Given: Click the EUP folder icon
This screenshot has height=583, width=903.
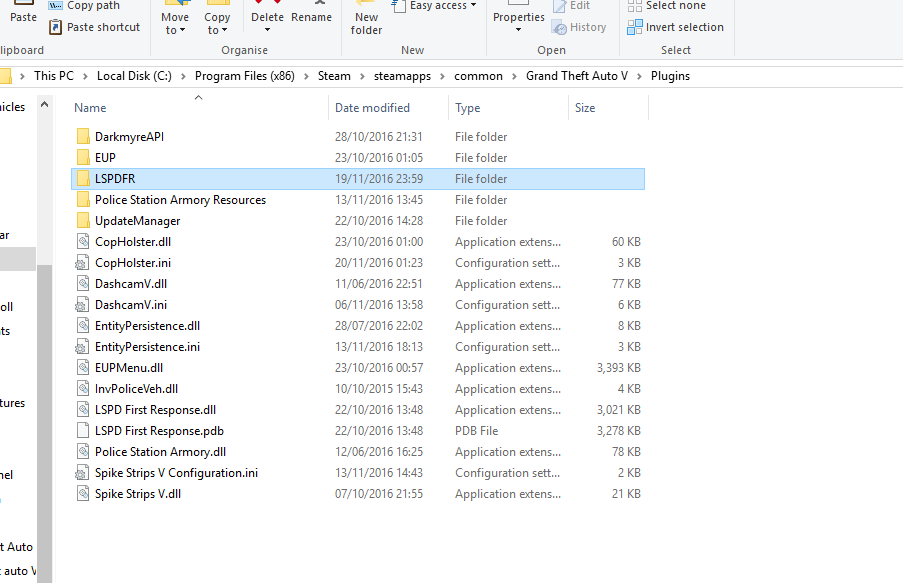Looking at the screenshot, I should coord(83,157).
